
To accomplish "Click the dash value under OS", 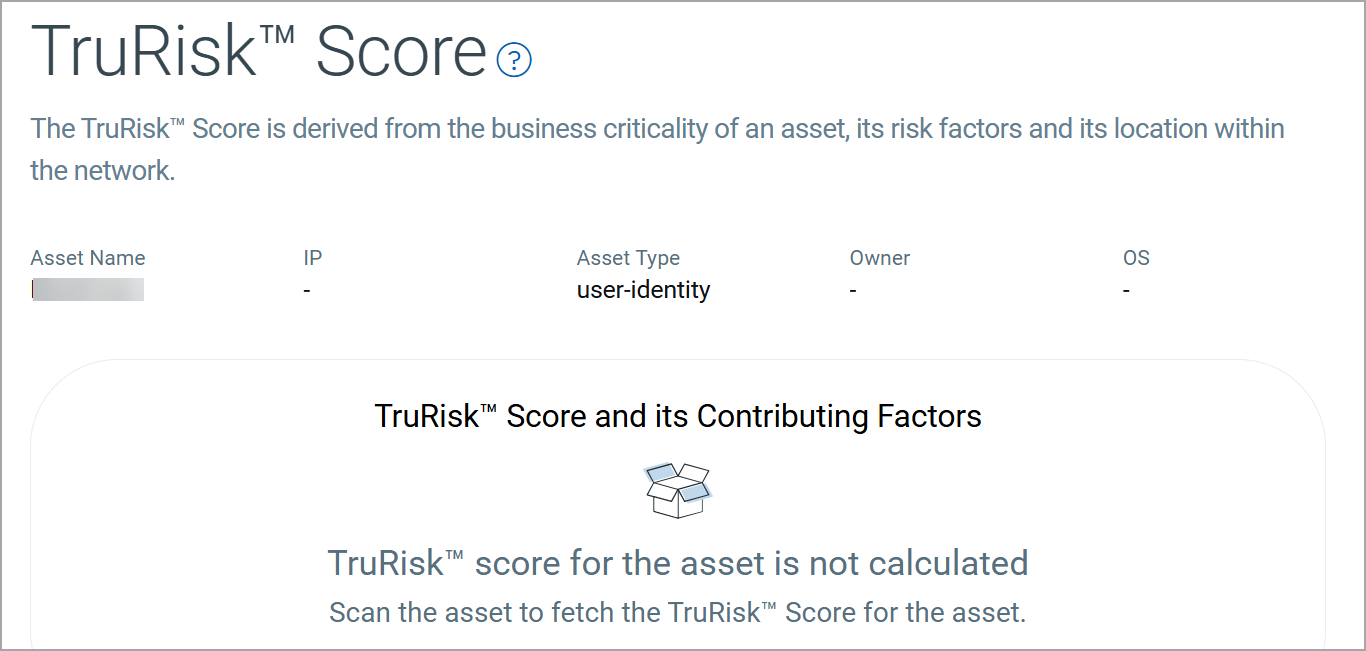I will pos(1127,291).
